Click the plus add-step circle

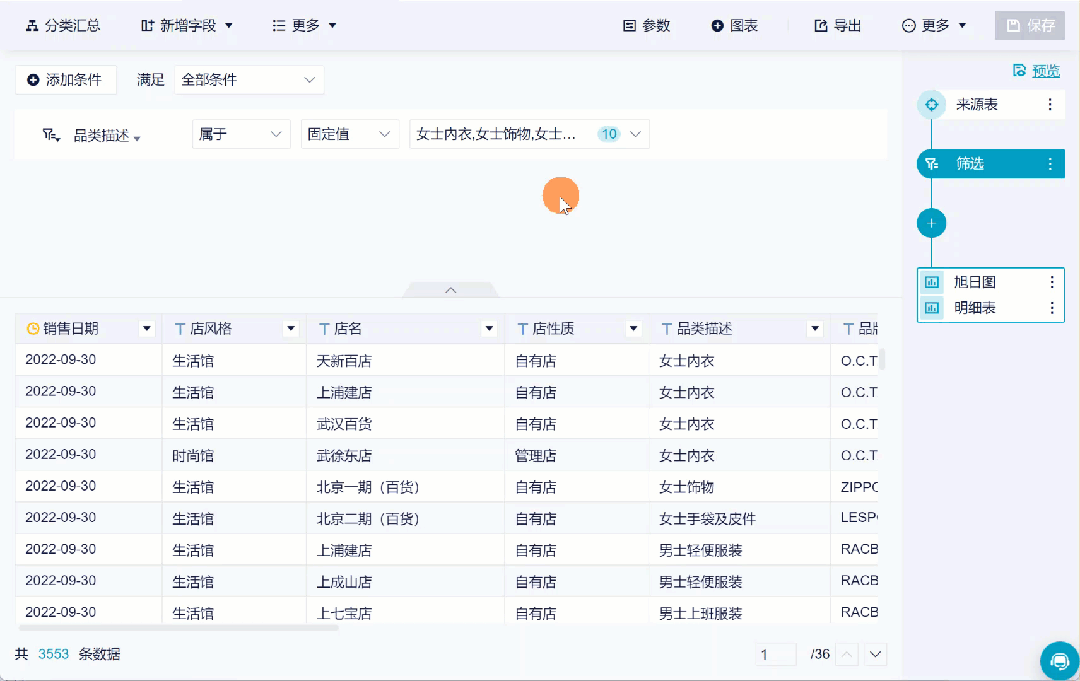931,223
